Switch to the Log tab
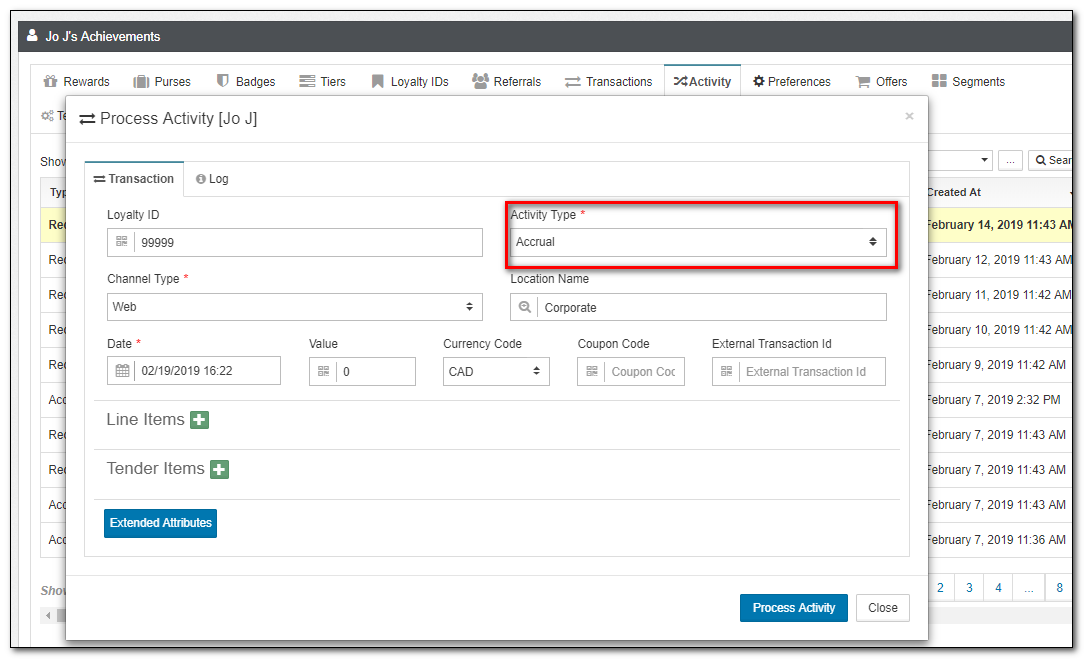The height and width of the screenshot is (659, 1084). (x=212, y=179)
